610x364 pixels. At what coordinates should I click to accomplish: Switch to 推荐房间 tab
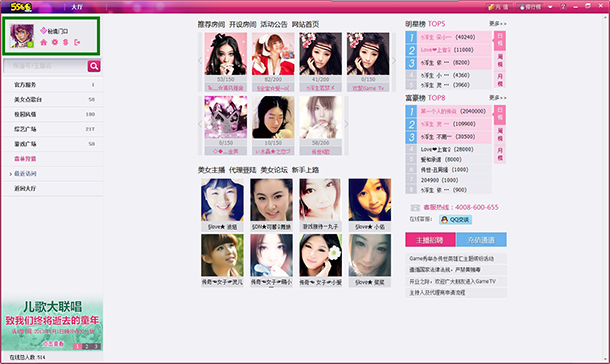coord(211,24)
